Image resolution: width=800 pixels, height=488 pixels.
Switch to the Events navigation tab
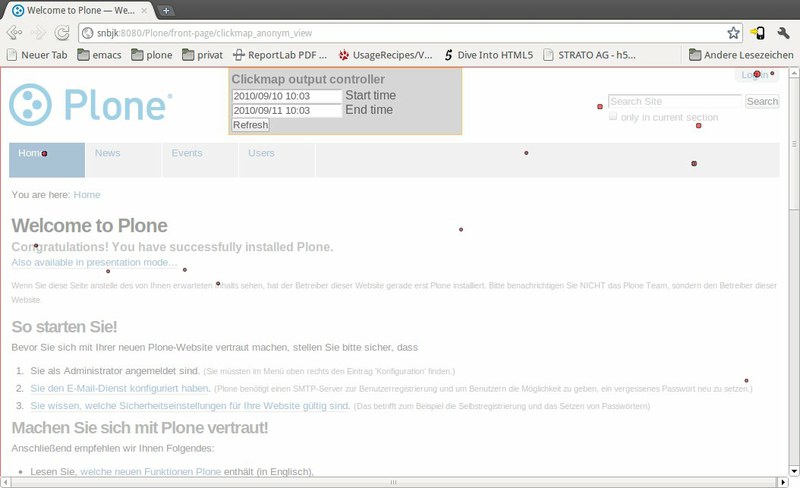[x=187, y=153]
